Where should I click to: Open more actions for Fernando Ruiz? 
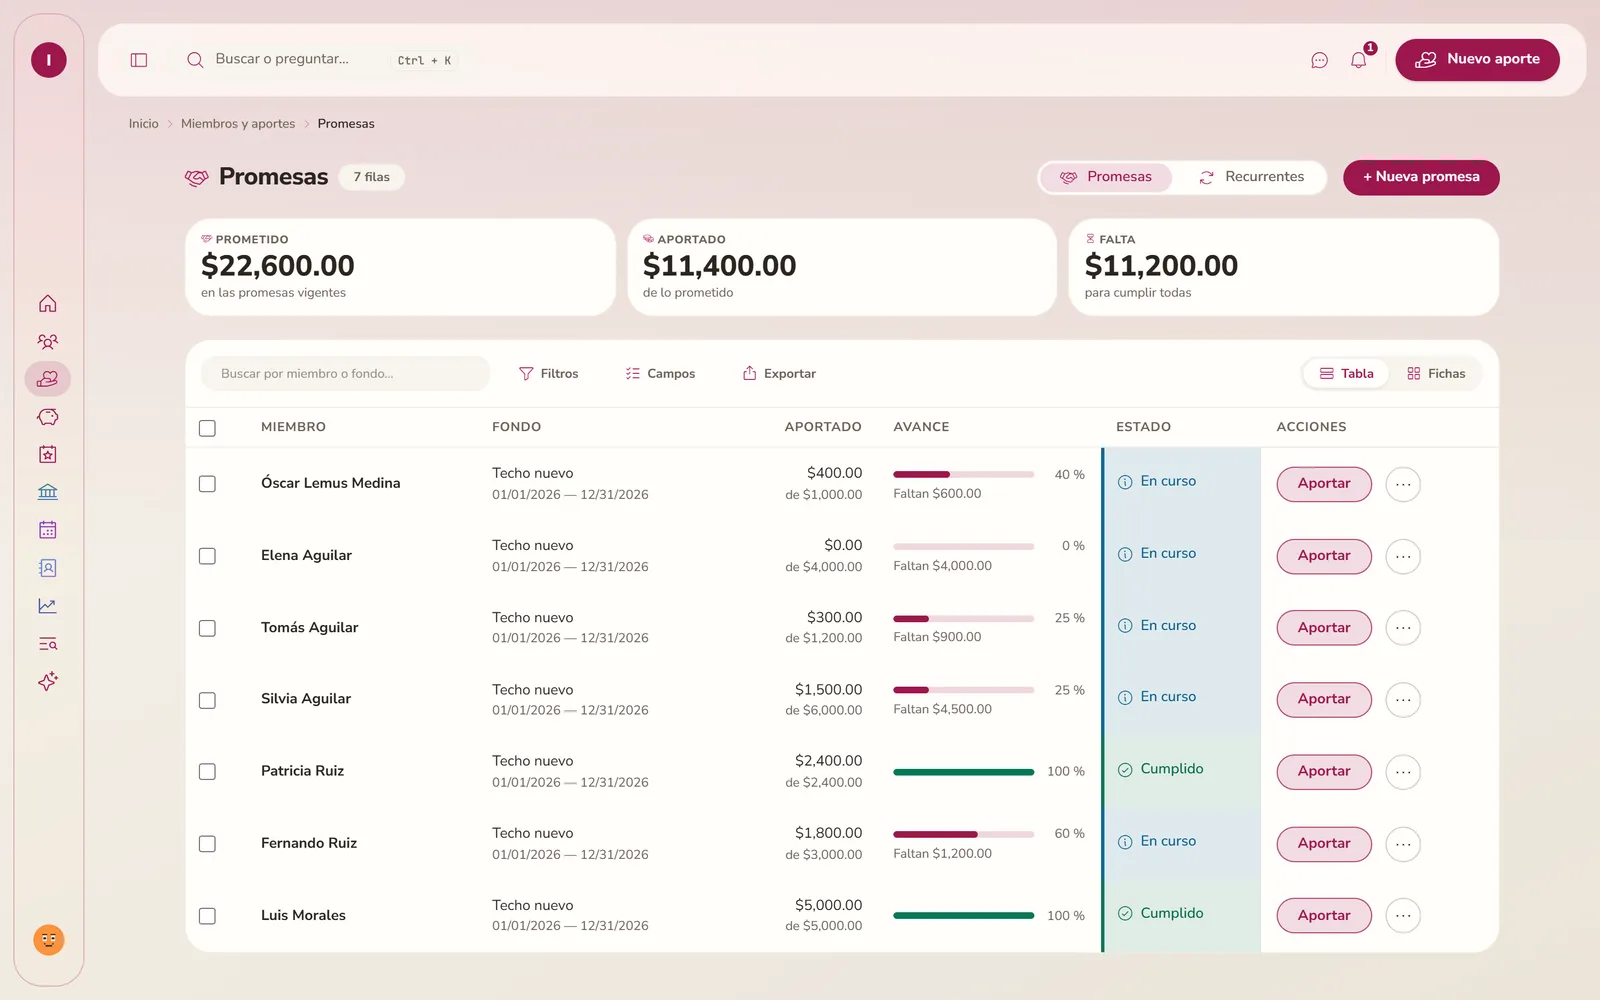[x=1403, y=844]
